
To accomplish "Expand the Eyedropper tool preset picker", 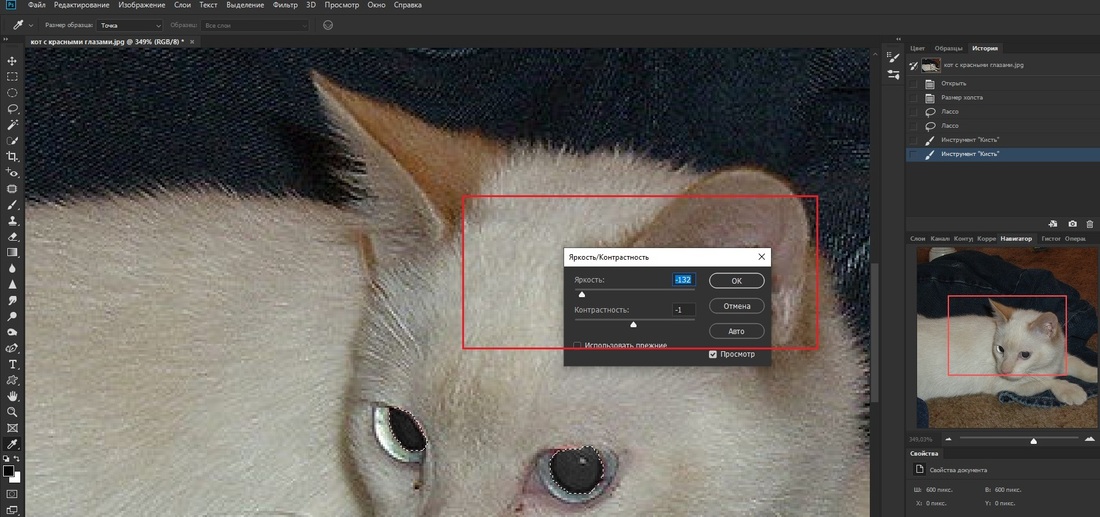I will (21, 25).
